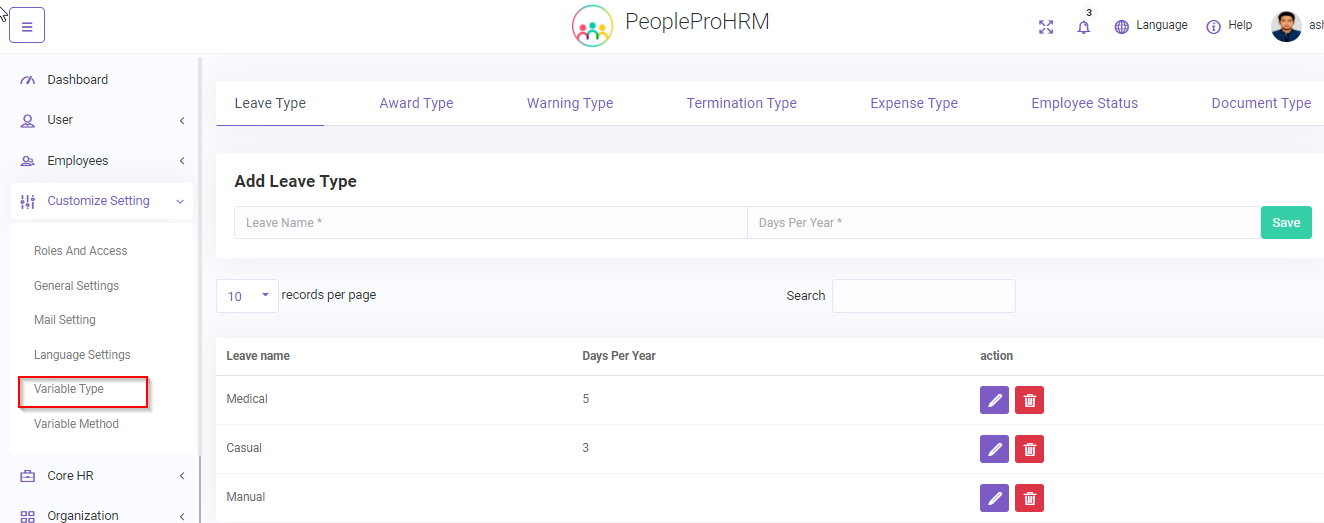Switch to the Award Type tab

[416, 103]
